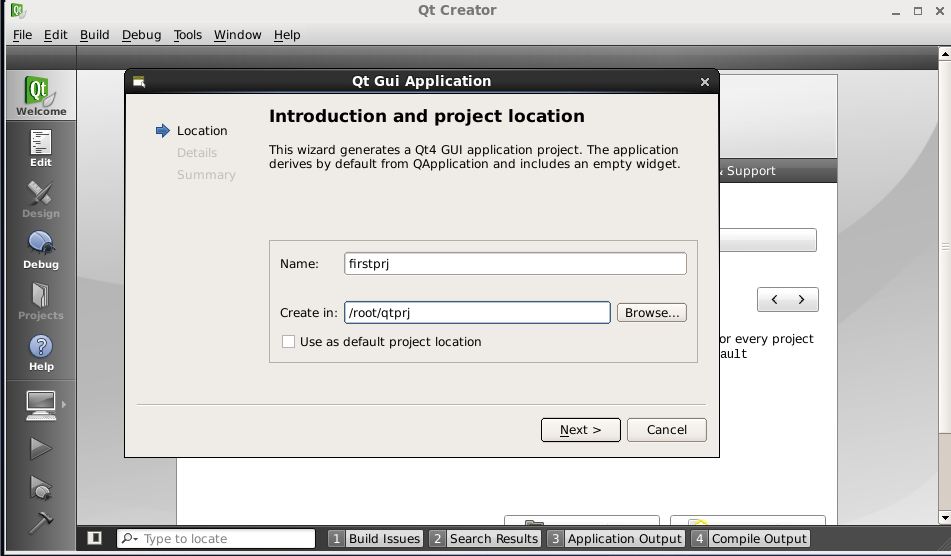Viewport: 951px width, 556px height.
Task: Click the Next button
Action: click(580, 430)
